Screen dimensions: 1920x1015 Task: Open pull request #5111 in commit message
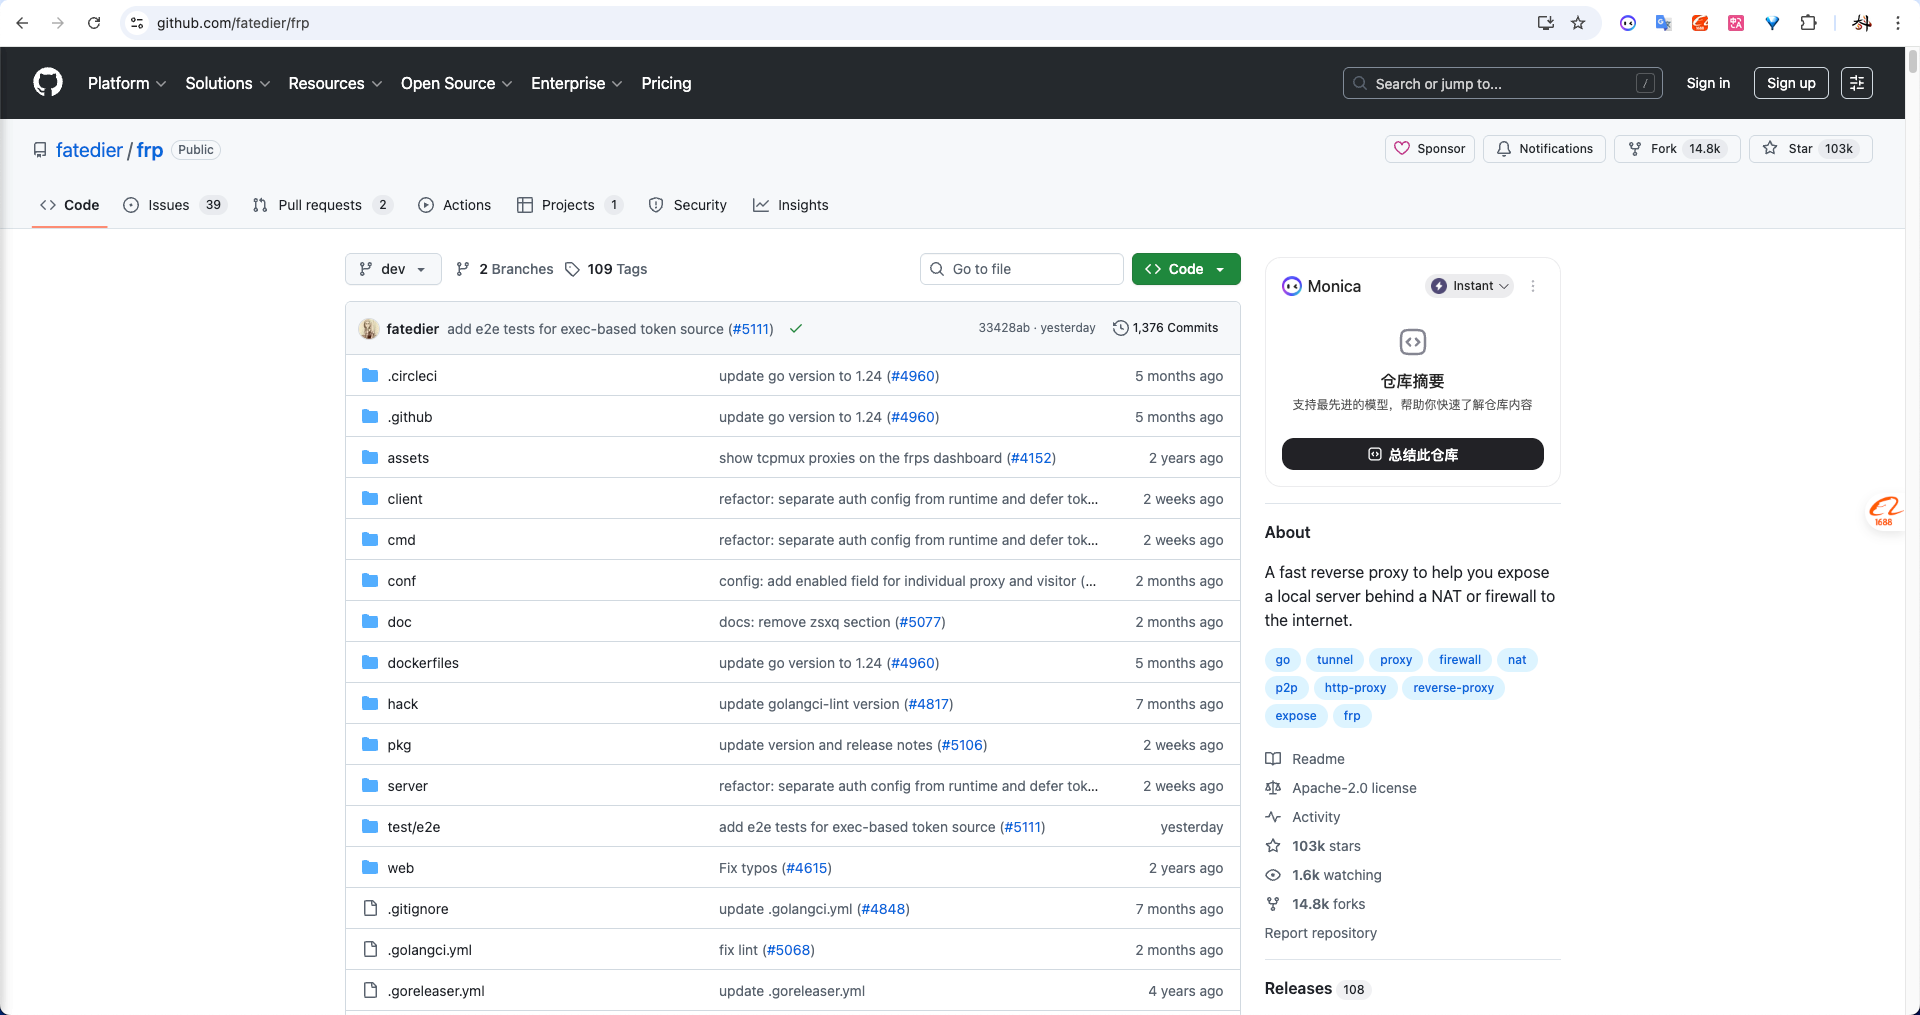click(750, 329)
